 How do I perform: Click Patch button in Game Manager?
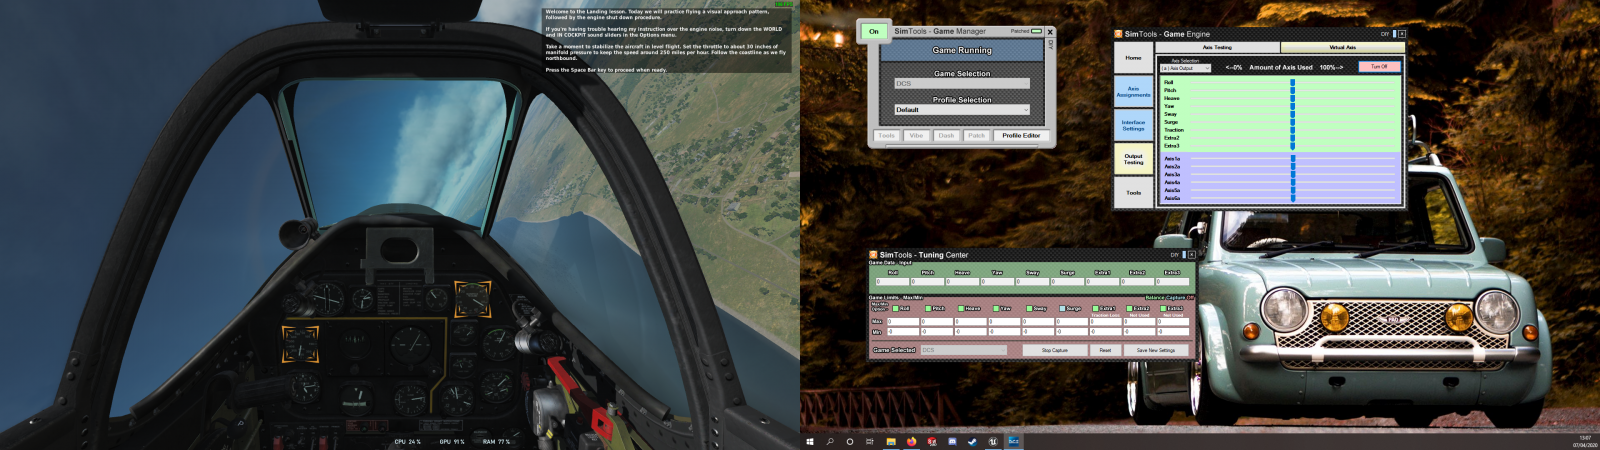tap(976, 135)
